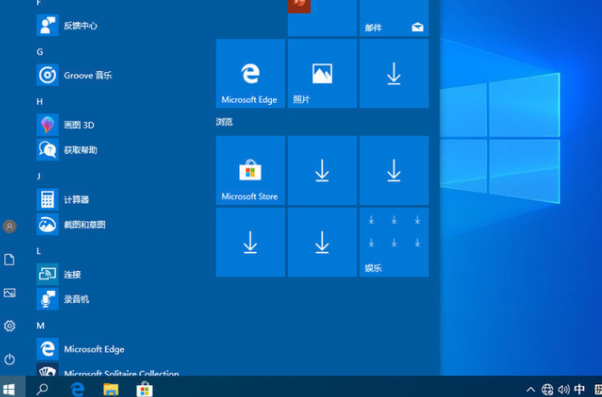Image resolution: width=602 pixels, height=397 pixels.
Task: Click the 浏览 tile group heading
Action: pyautogui.click(x=224, y=122)
